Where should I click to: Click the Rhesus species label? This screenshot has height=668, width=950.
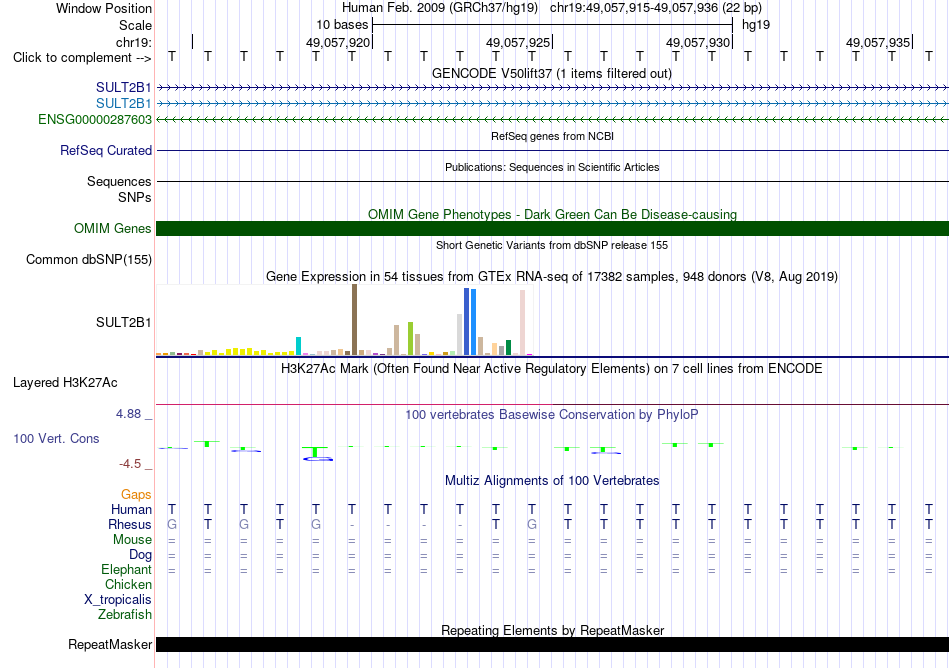130,524
